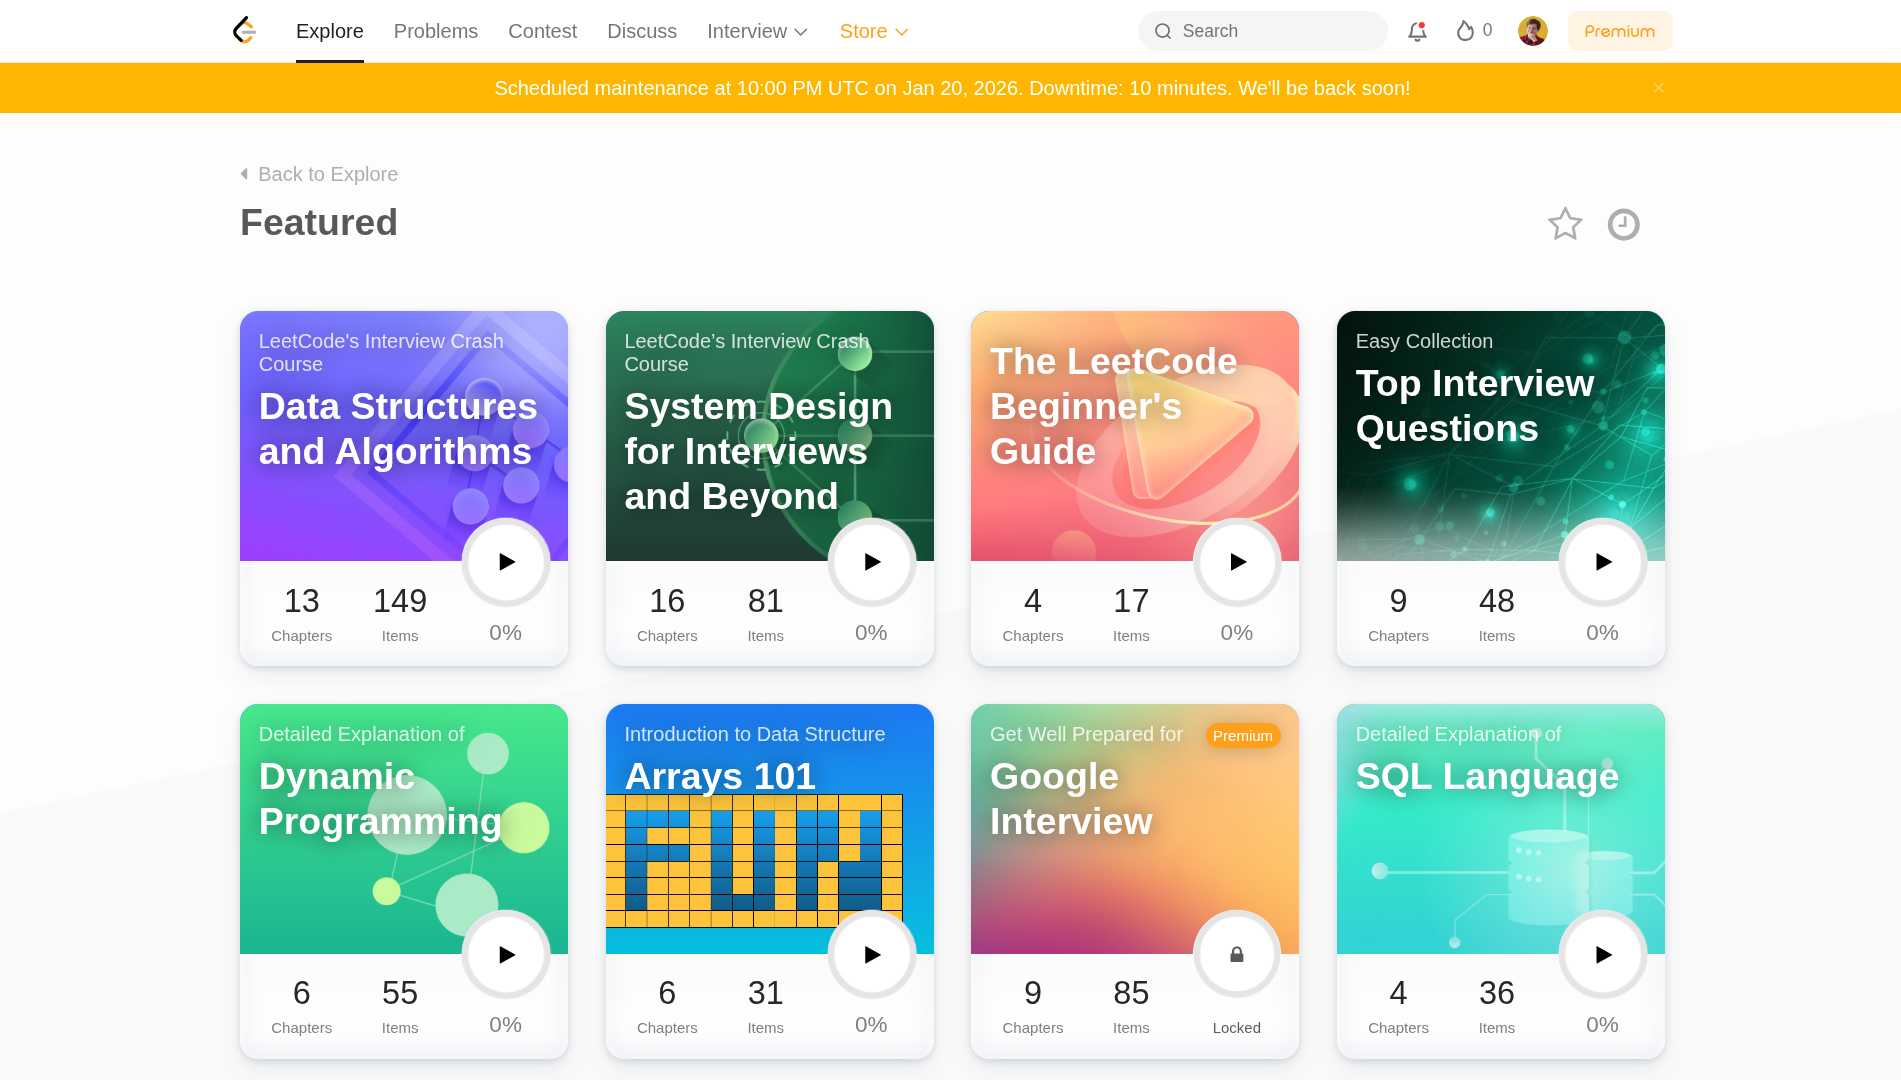Click the lock icon on Google Interview

[x=1237, y=955]
